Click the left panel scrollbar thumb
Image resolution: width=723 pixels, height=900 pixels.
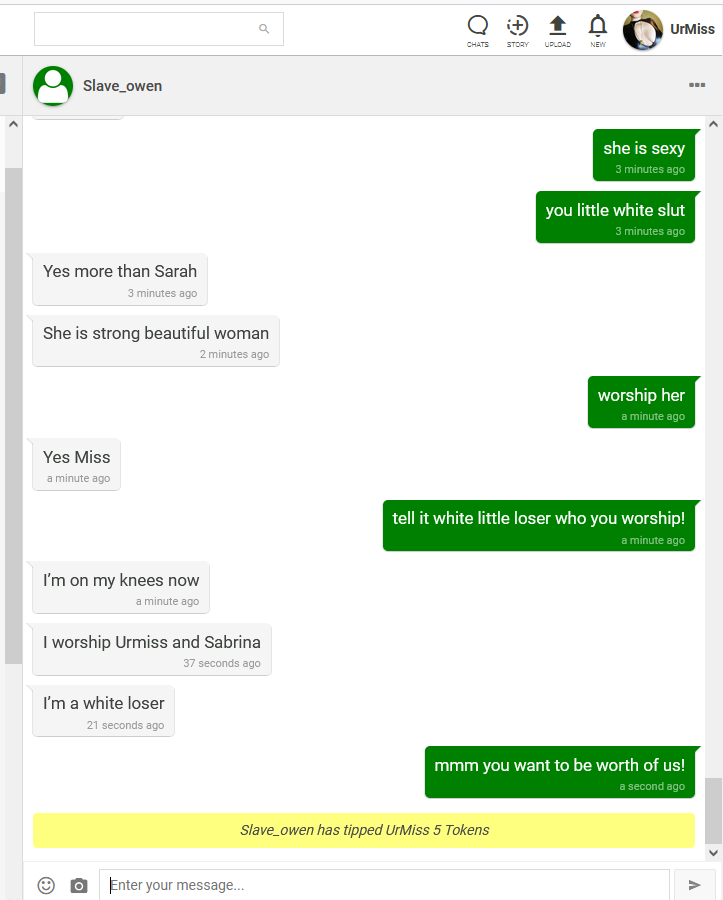tap(13, 416)
